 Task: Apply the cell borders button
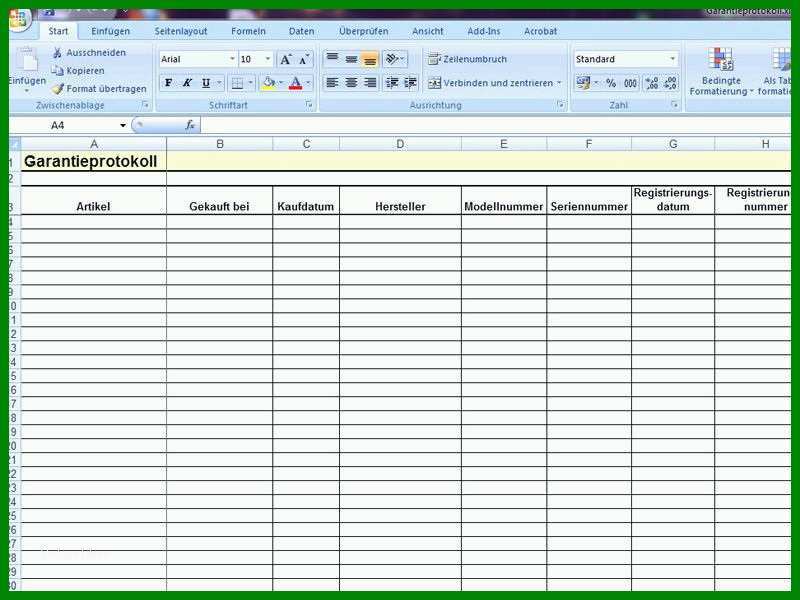coord(237,83)
